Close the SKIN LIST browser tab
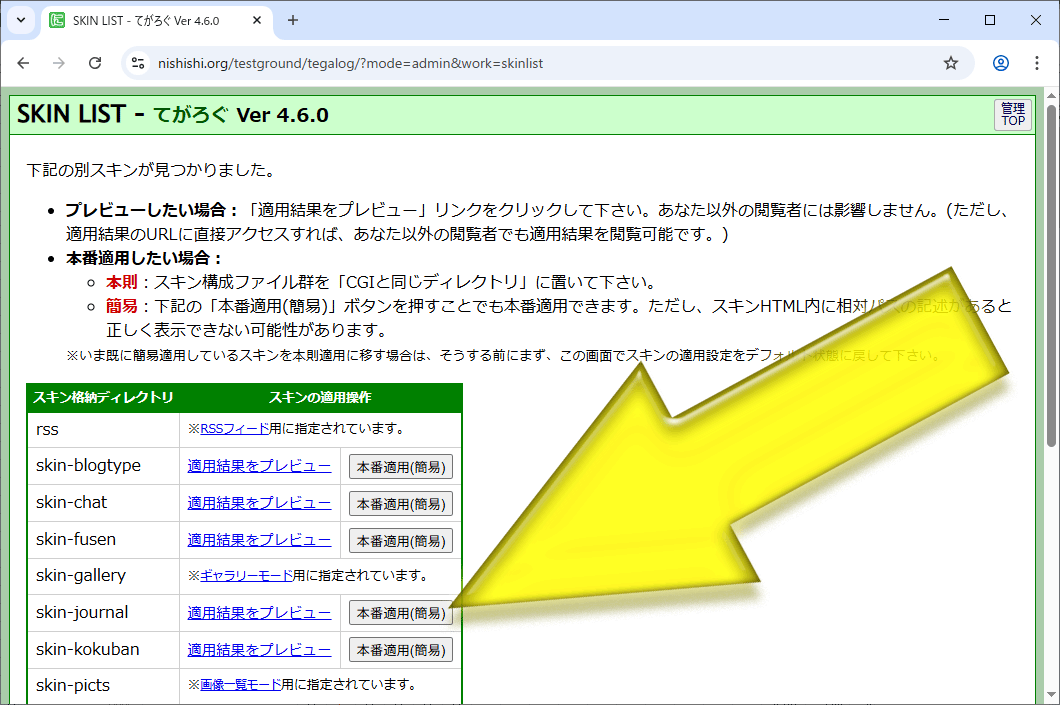Viewport: 1060px width, 705px height. point(257,20)
